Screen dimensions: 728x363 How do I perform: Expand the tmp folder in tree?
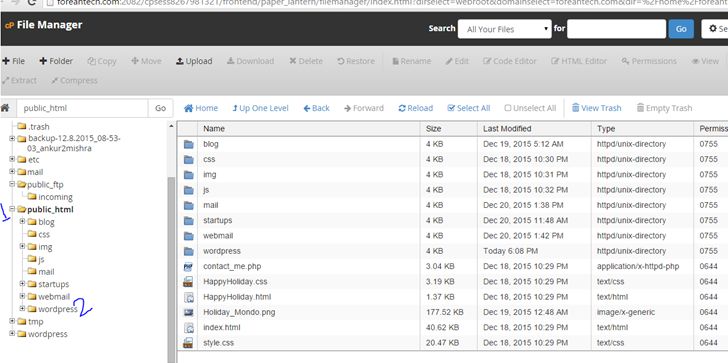coord(12,321)
